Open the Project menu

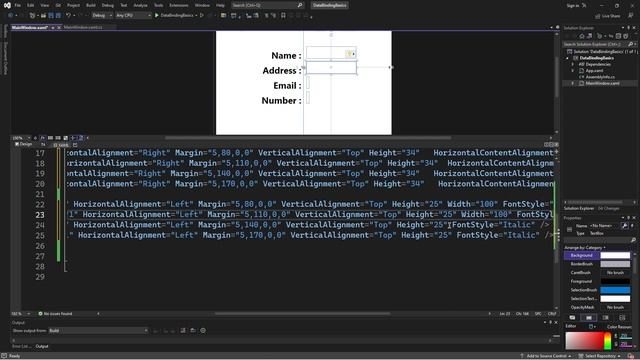(73, 5)
